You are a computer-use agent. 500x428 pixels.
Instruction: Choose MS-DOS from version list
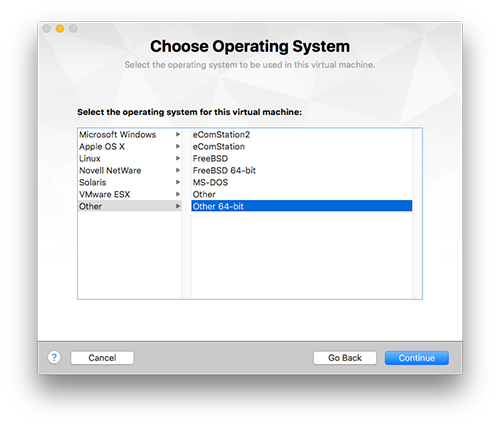click(302, 182)
